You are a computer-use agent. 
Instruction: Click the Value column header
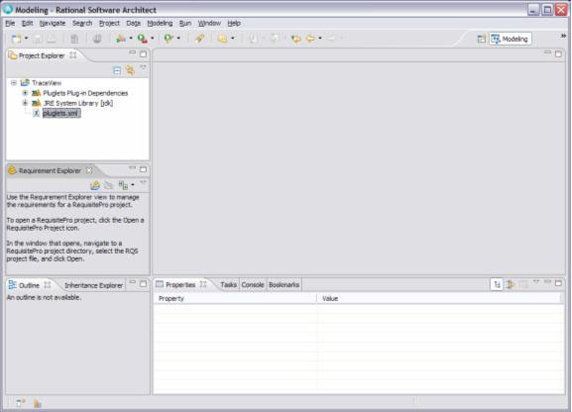[439, 299]
